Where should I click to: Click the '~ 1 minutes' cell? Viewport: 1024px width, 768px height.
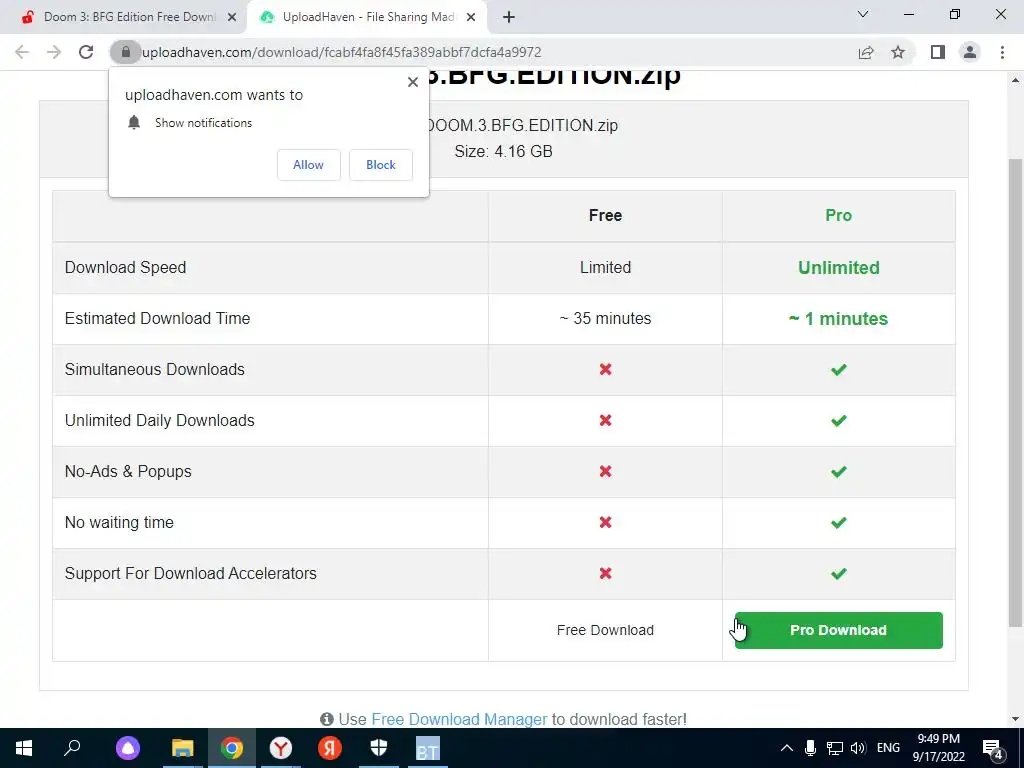(839, 319)
